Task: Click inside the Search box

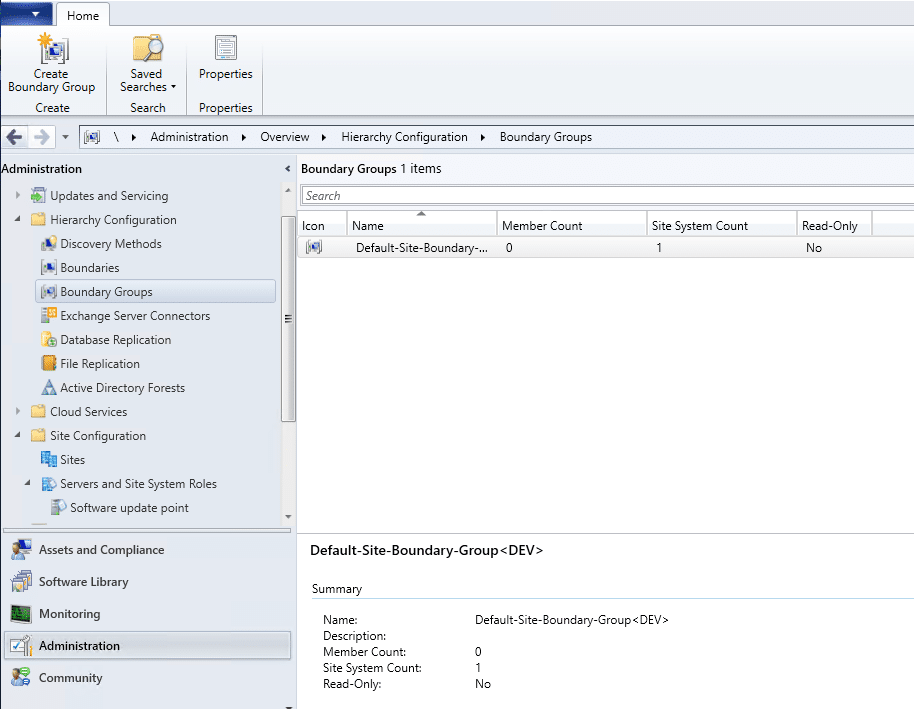Action: [x=500, y=196]
